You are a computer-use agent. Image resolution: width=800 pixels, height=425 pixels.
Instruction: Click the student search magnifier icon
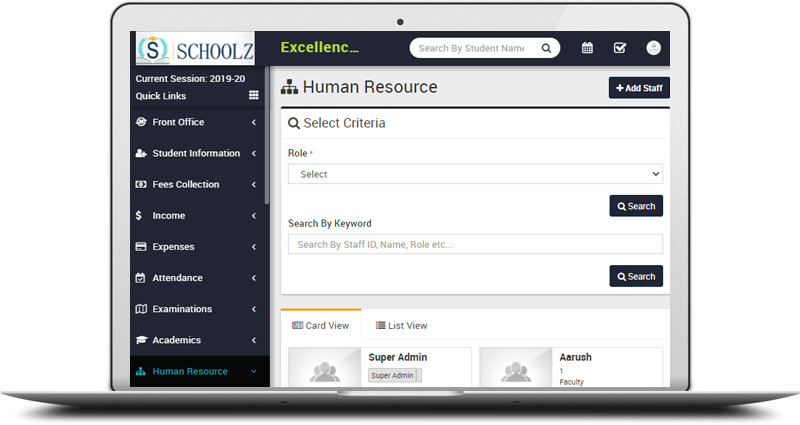click(546, 48)
